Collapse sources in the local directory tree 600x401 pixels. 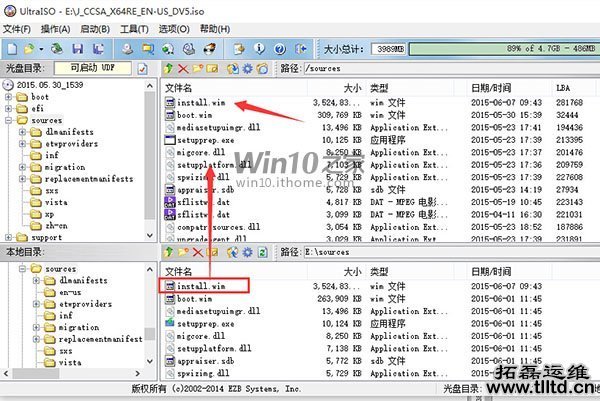click(x=23, y=269)
